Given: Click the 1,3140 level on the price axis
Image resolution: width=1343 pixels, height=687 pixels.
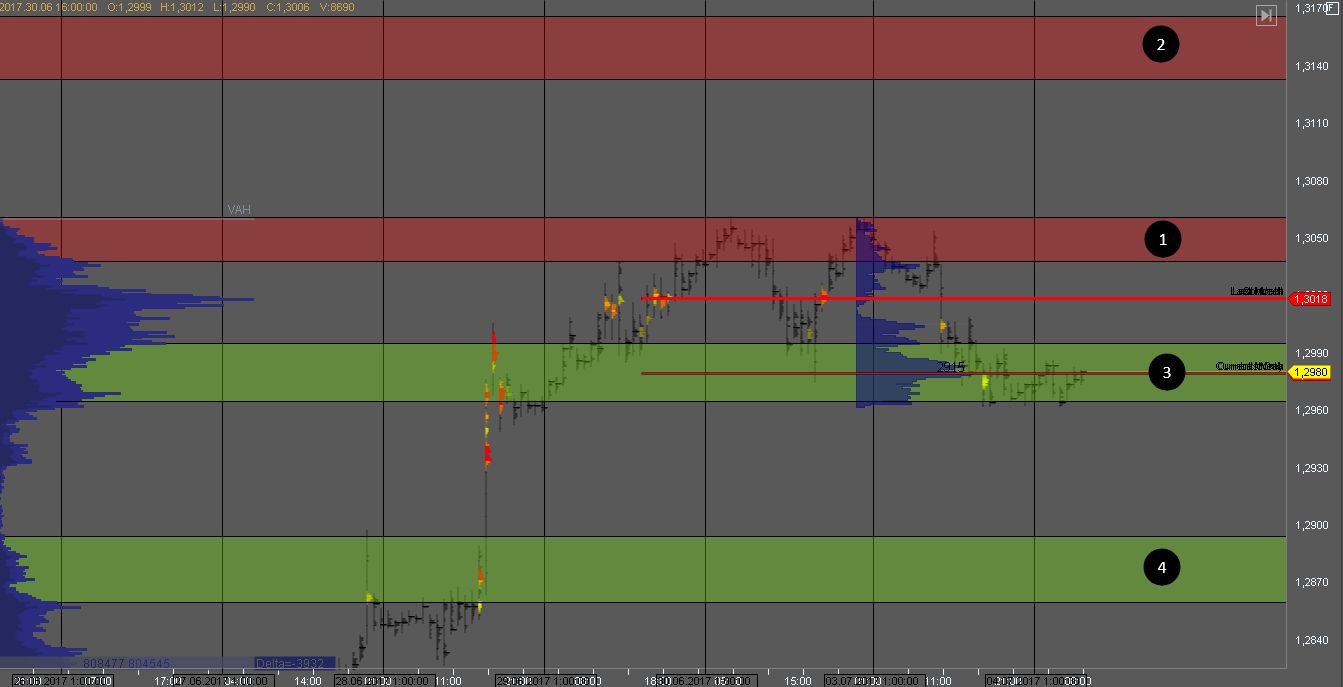Looking at the screenshot, I should [1311, 66].
